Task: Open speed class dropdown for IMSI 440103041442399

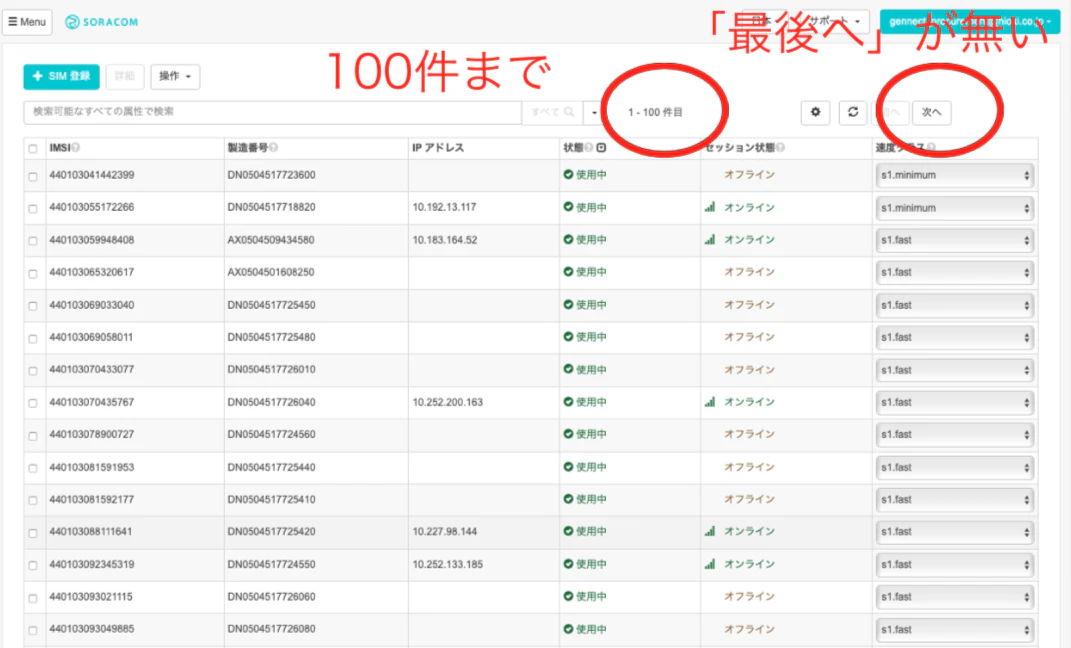Action: (x=954, y=175)
